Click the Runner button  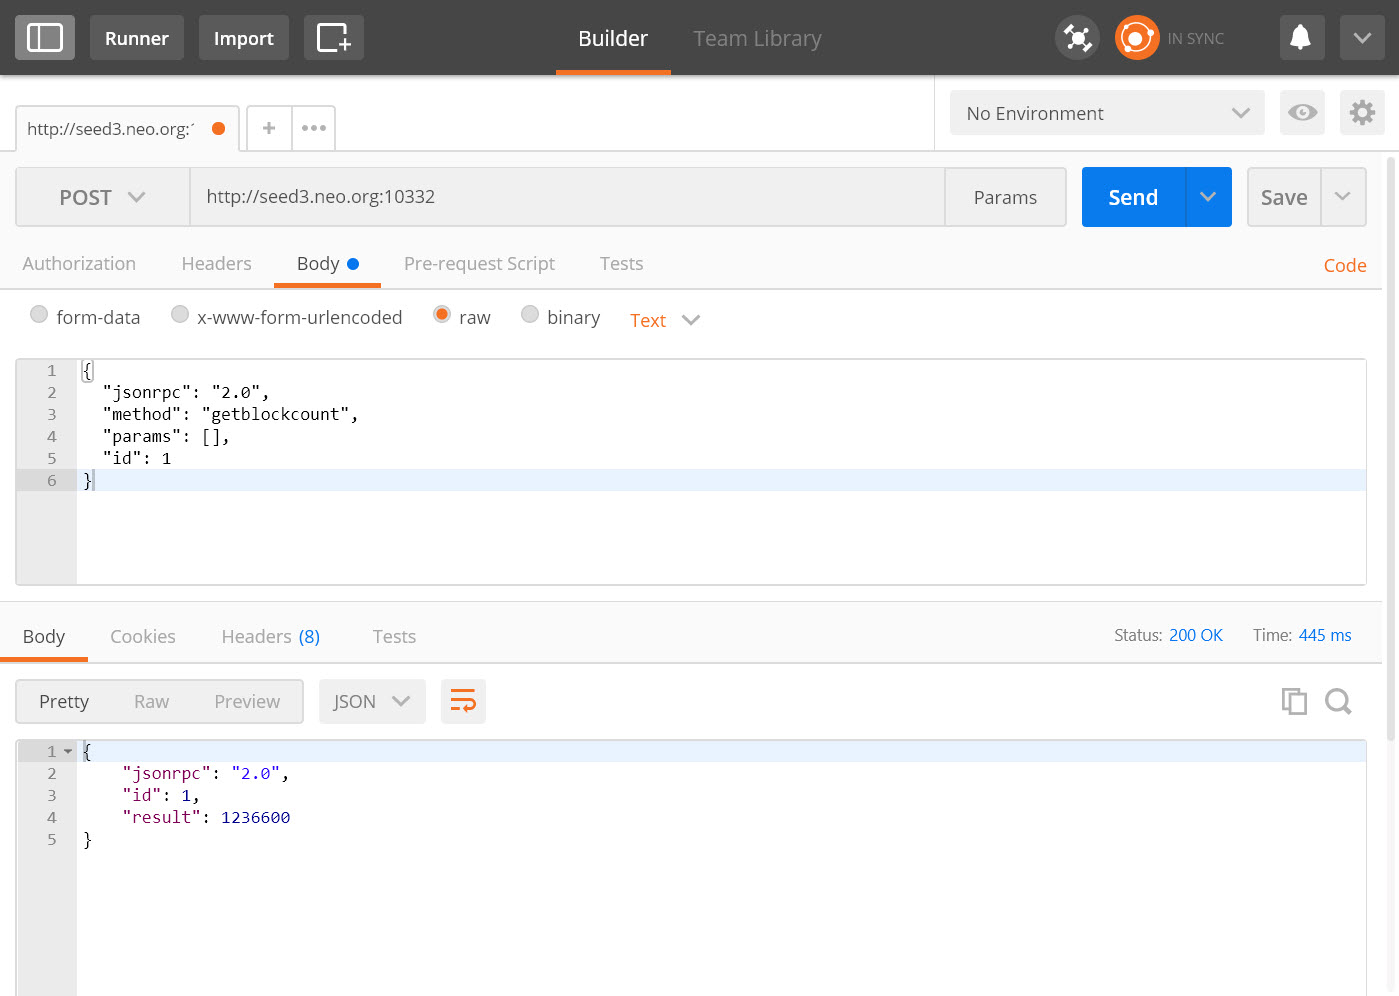click(137, 38)
